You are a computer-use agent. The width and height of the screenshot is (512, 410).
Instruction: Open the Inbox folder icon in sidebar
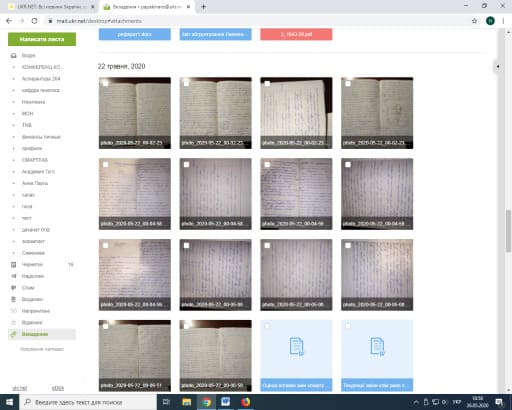tap(14, 55)
